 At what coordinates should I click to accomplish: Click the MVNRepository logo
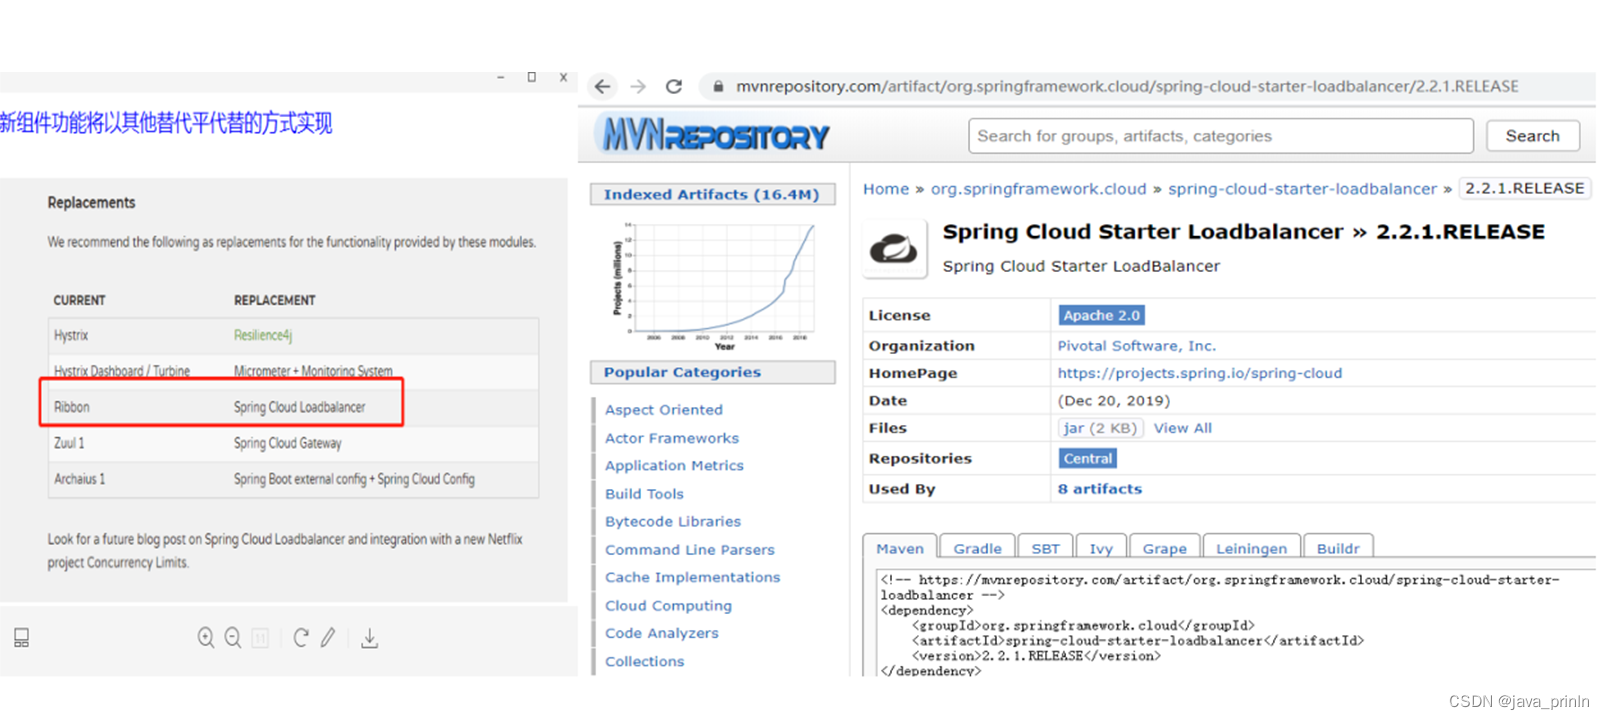tap(713, 134)
